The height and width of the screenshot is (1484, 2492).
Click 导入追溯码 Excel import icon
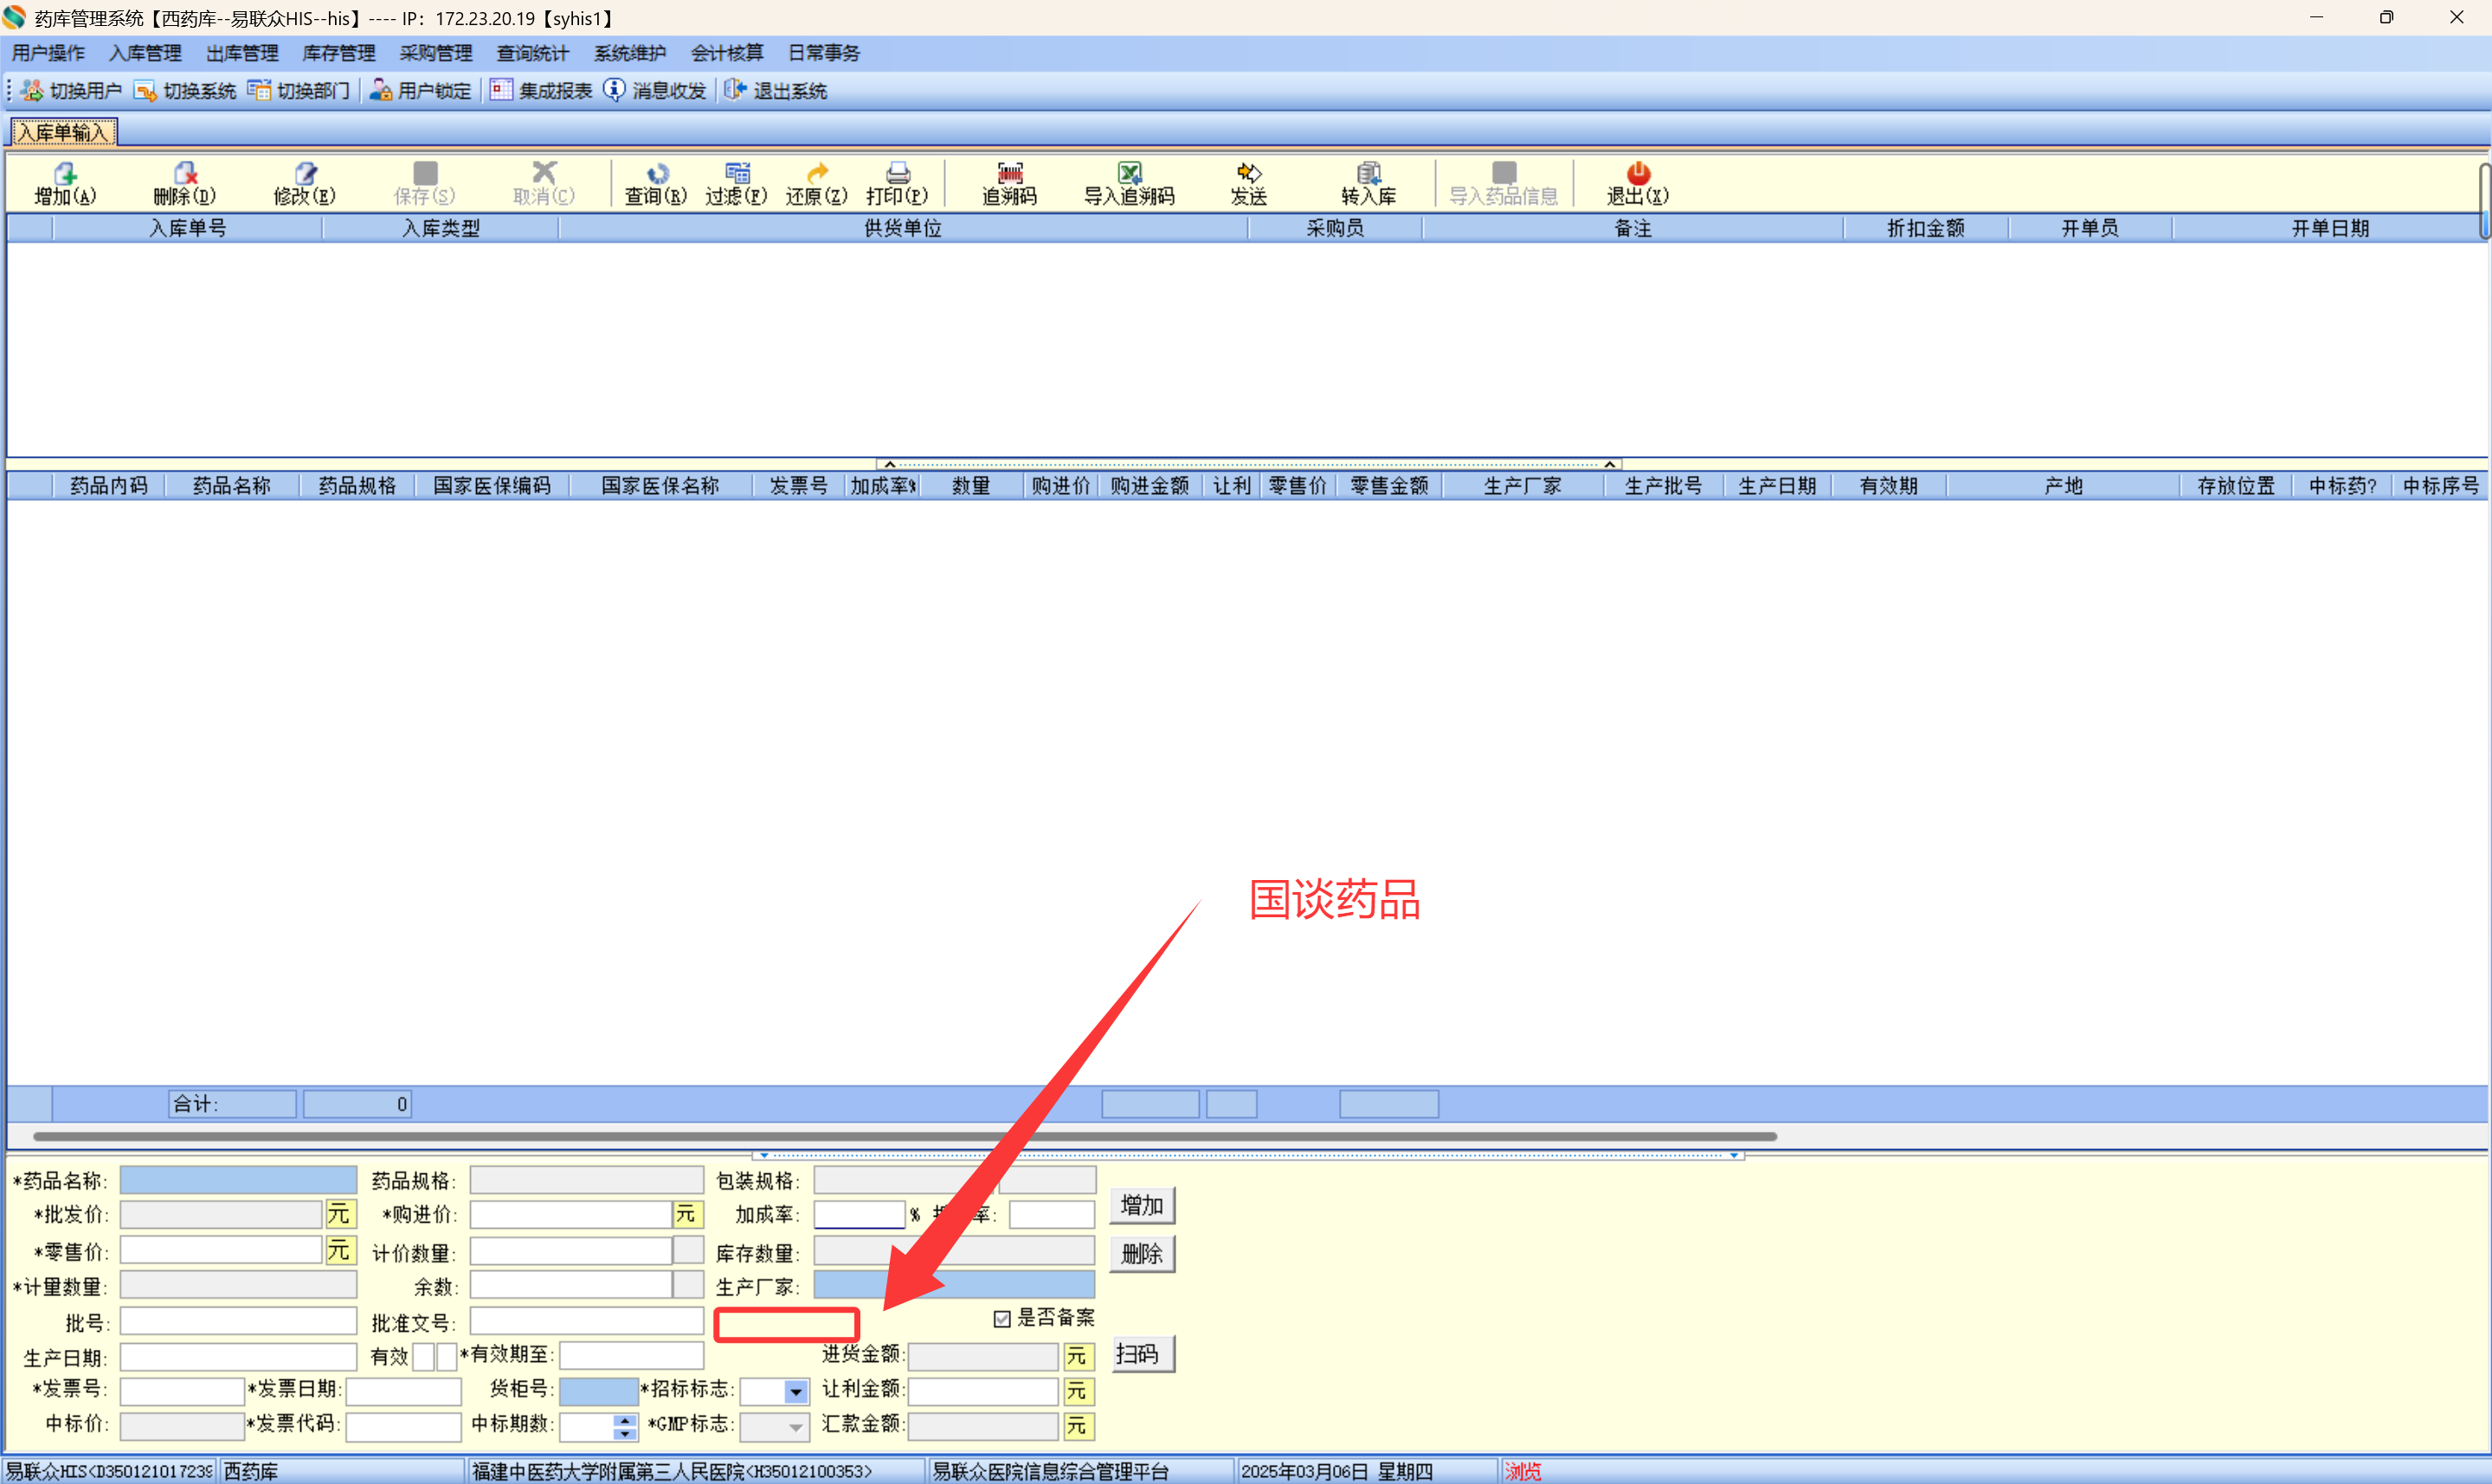pyautogui.click(x=1129, y=174)
